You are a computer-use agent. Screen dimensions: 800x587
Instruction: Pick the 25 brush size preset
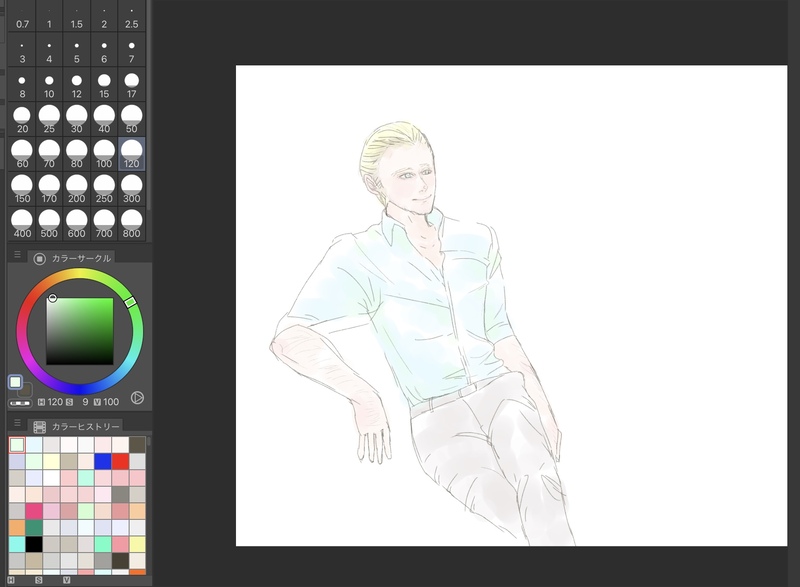tap(49, 119)
